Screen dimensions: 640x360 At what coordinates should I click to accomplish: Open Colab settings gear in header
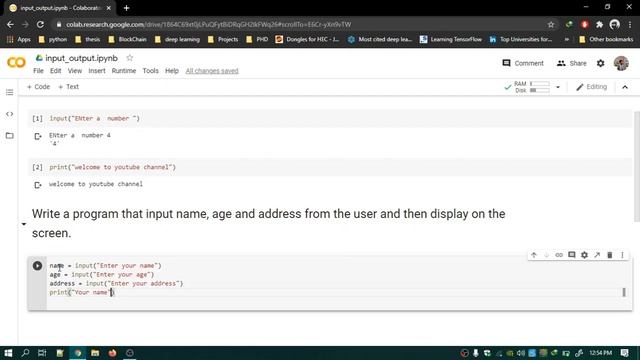(600, 63)
